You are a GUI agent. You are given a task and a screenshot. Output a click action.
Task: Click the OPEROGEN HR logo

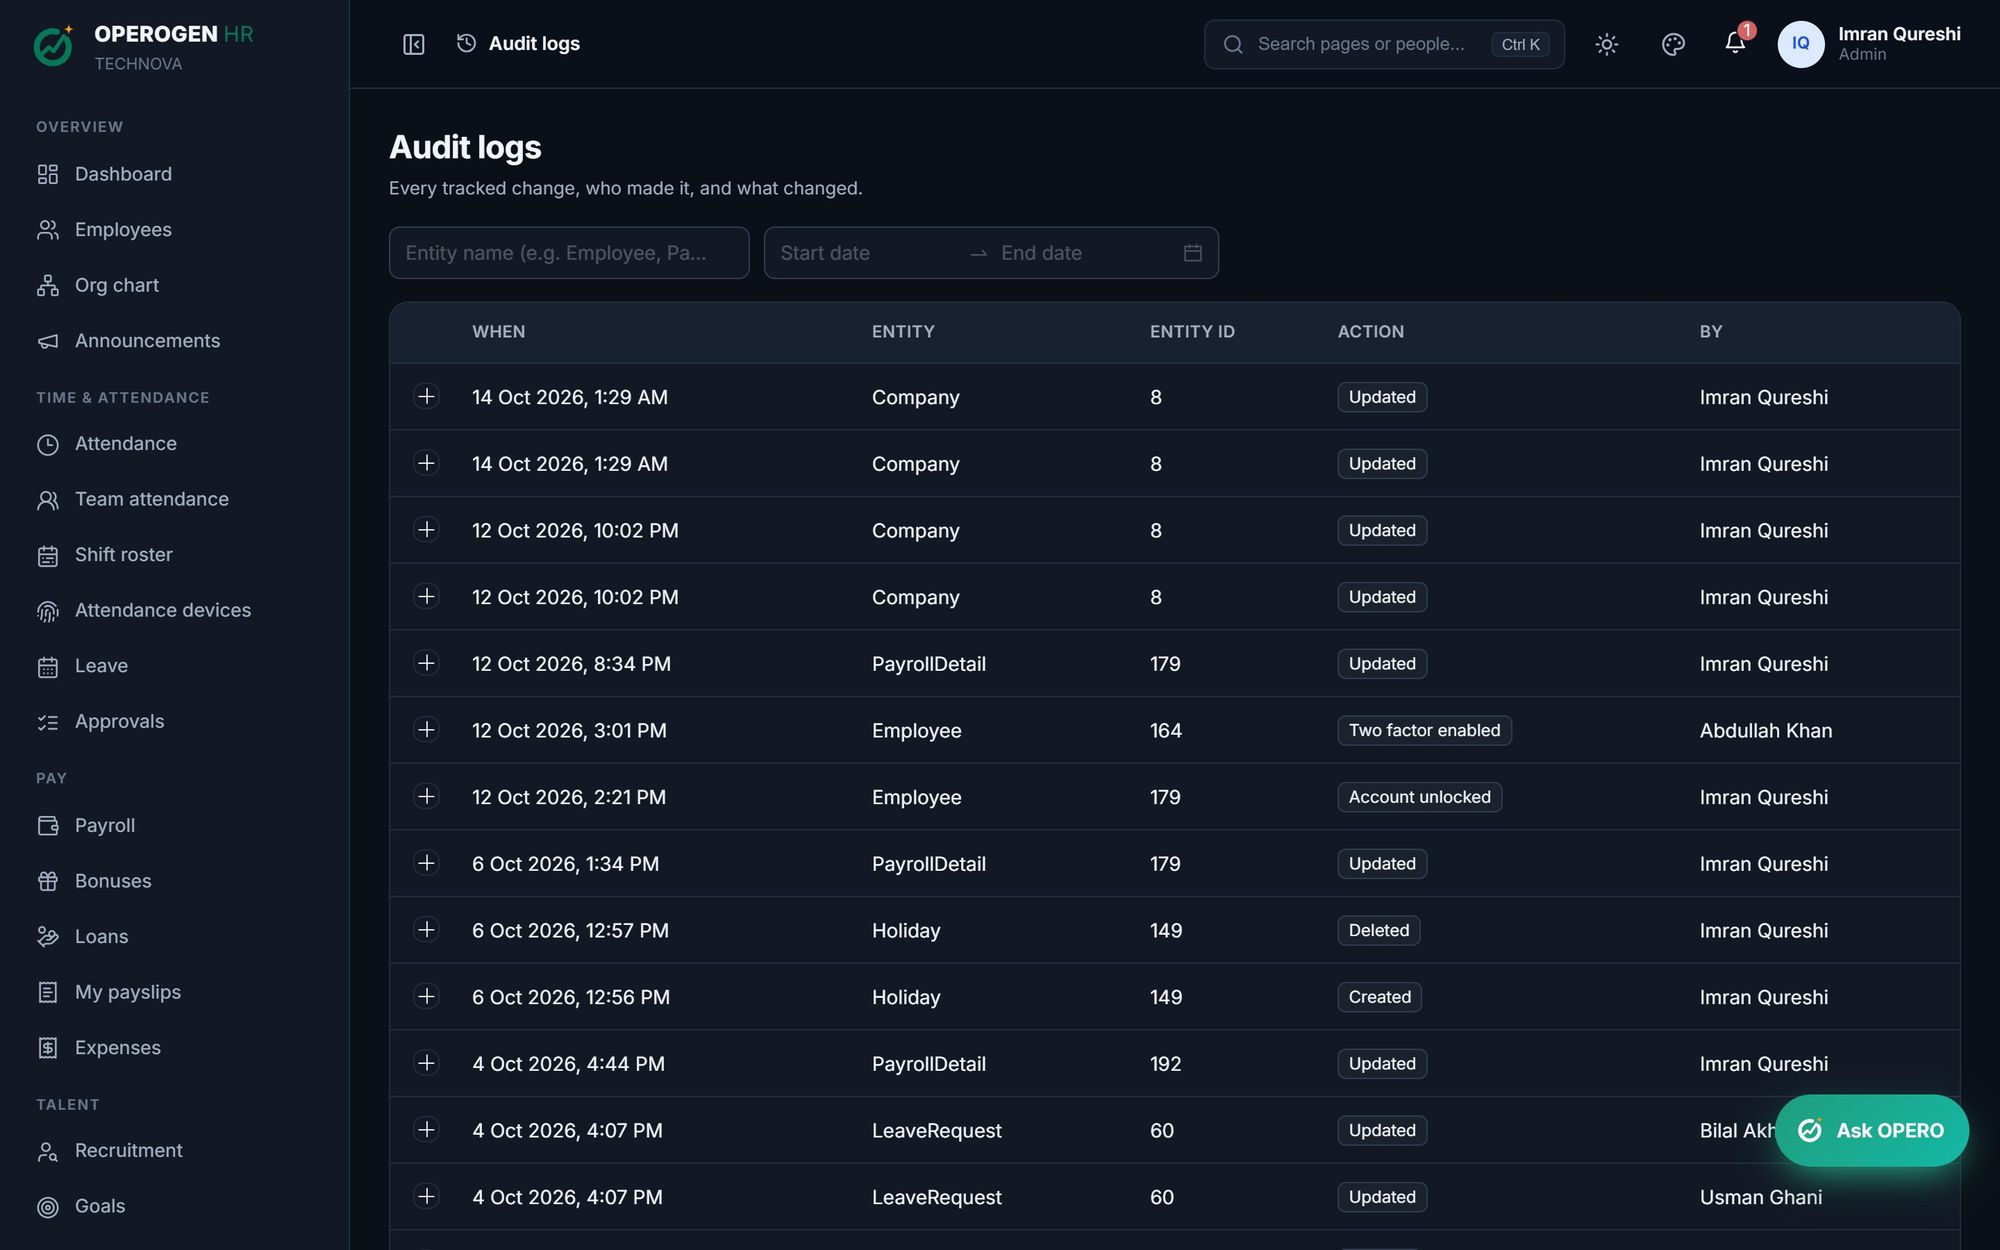click(54, 45)
